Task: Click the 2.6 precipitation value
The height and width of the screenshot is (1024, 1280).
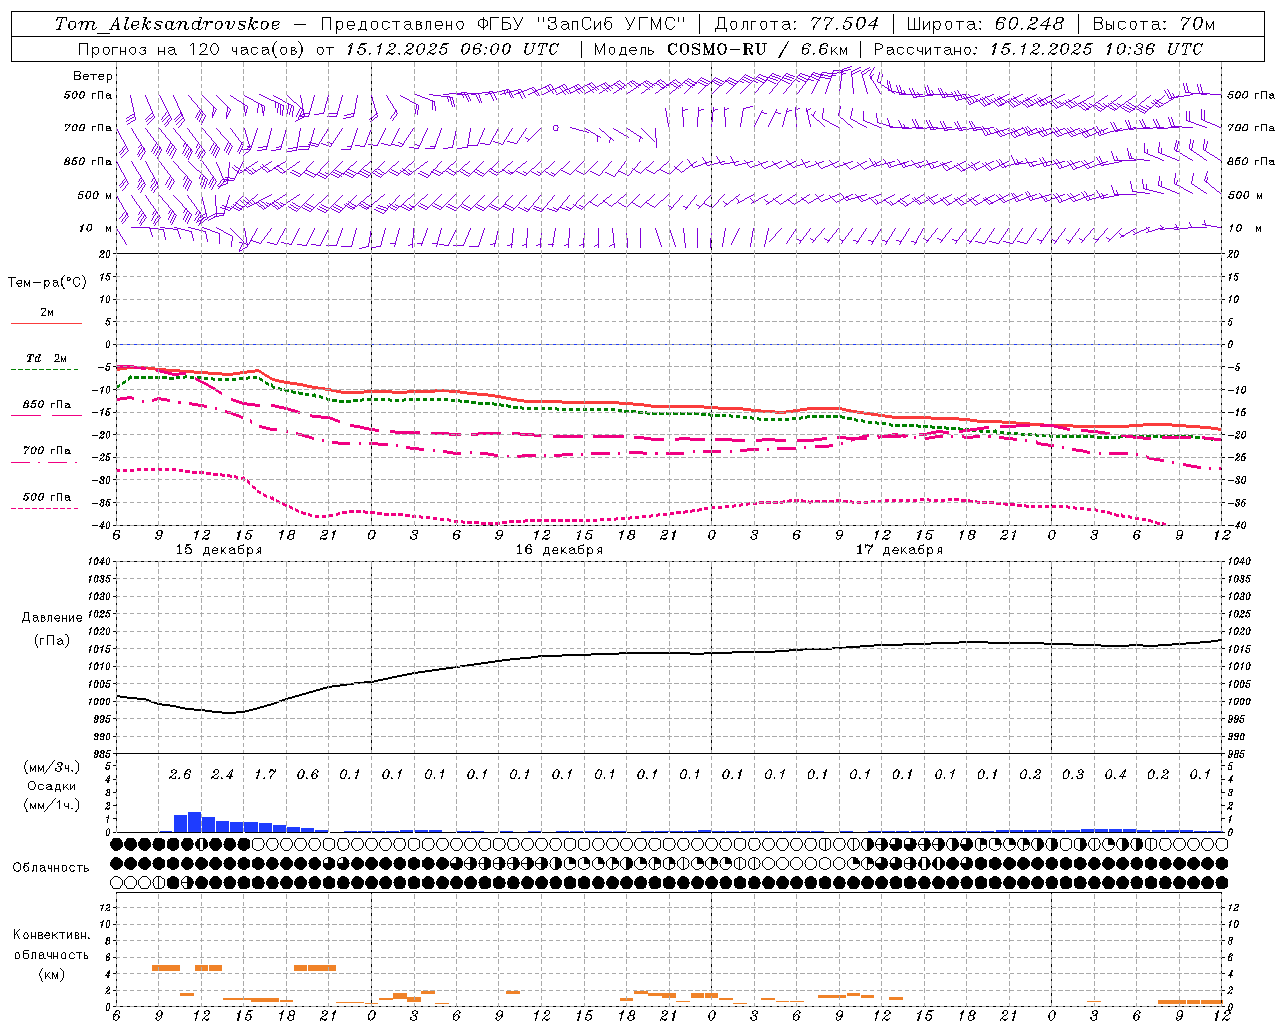Action: coord(180,775)
